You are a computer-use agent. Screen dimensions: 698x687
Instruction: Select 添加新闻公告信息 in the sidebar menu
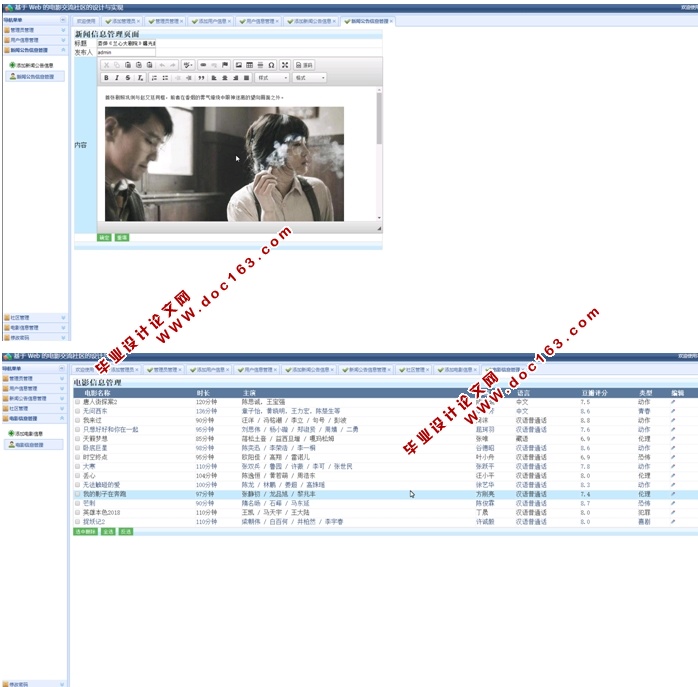tap(32, 65)
